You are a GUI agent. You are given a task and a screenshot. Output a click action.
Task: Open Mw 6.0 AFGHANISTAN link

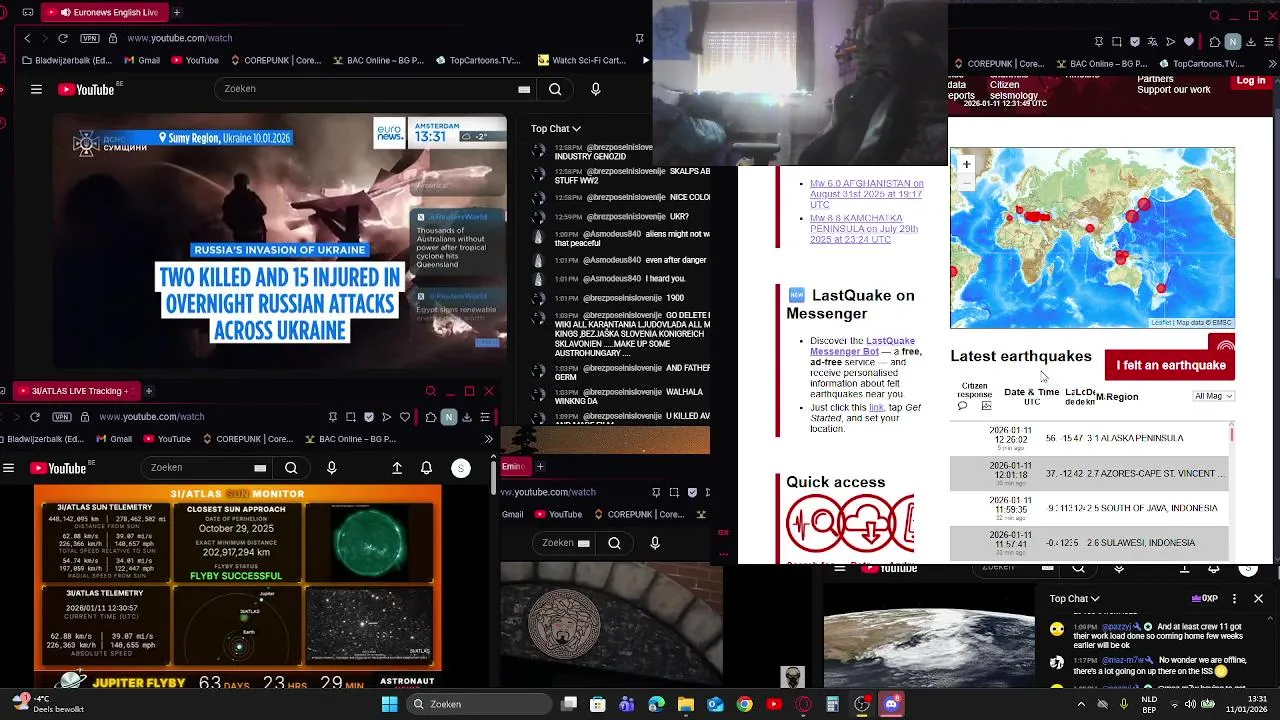(x=866, y=194)
